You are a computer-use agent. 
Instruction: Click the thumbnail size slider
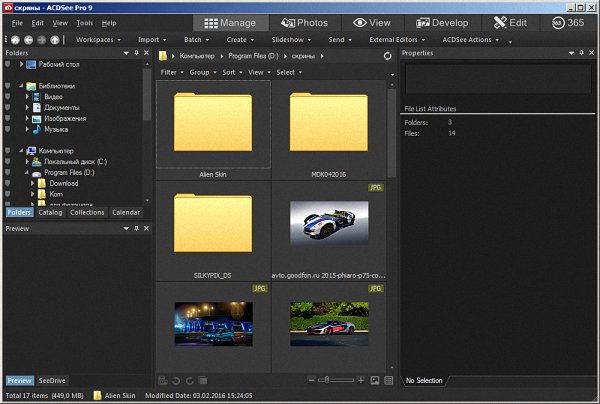326,380
